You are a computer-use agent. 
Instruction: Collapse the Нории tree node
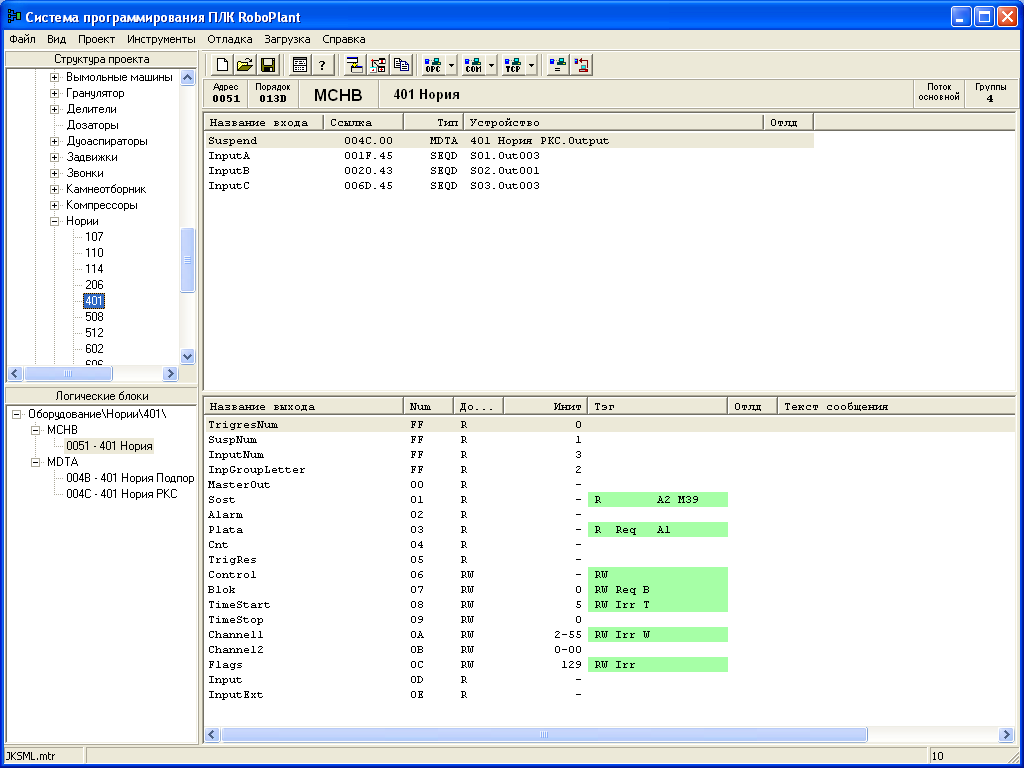55,221
